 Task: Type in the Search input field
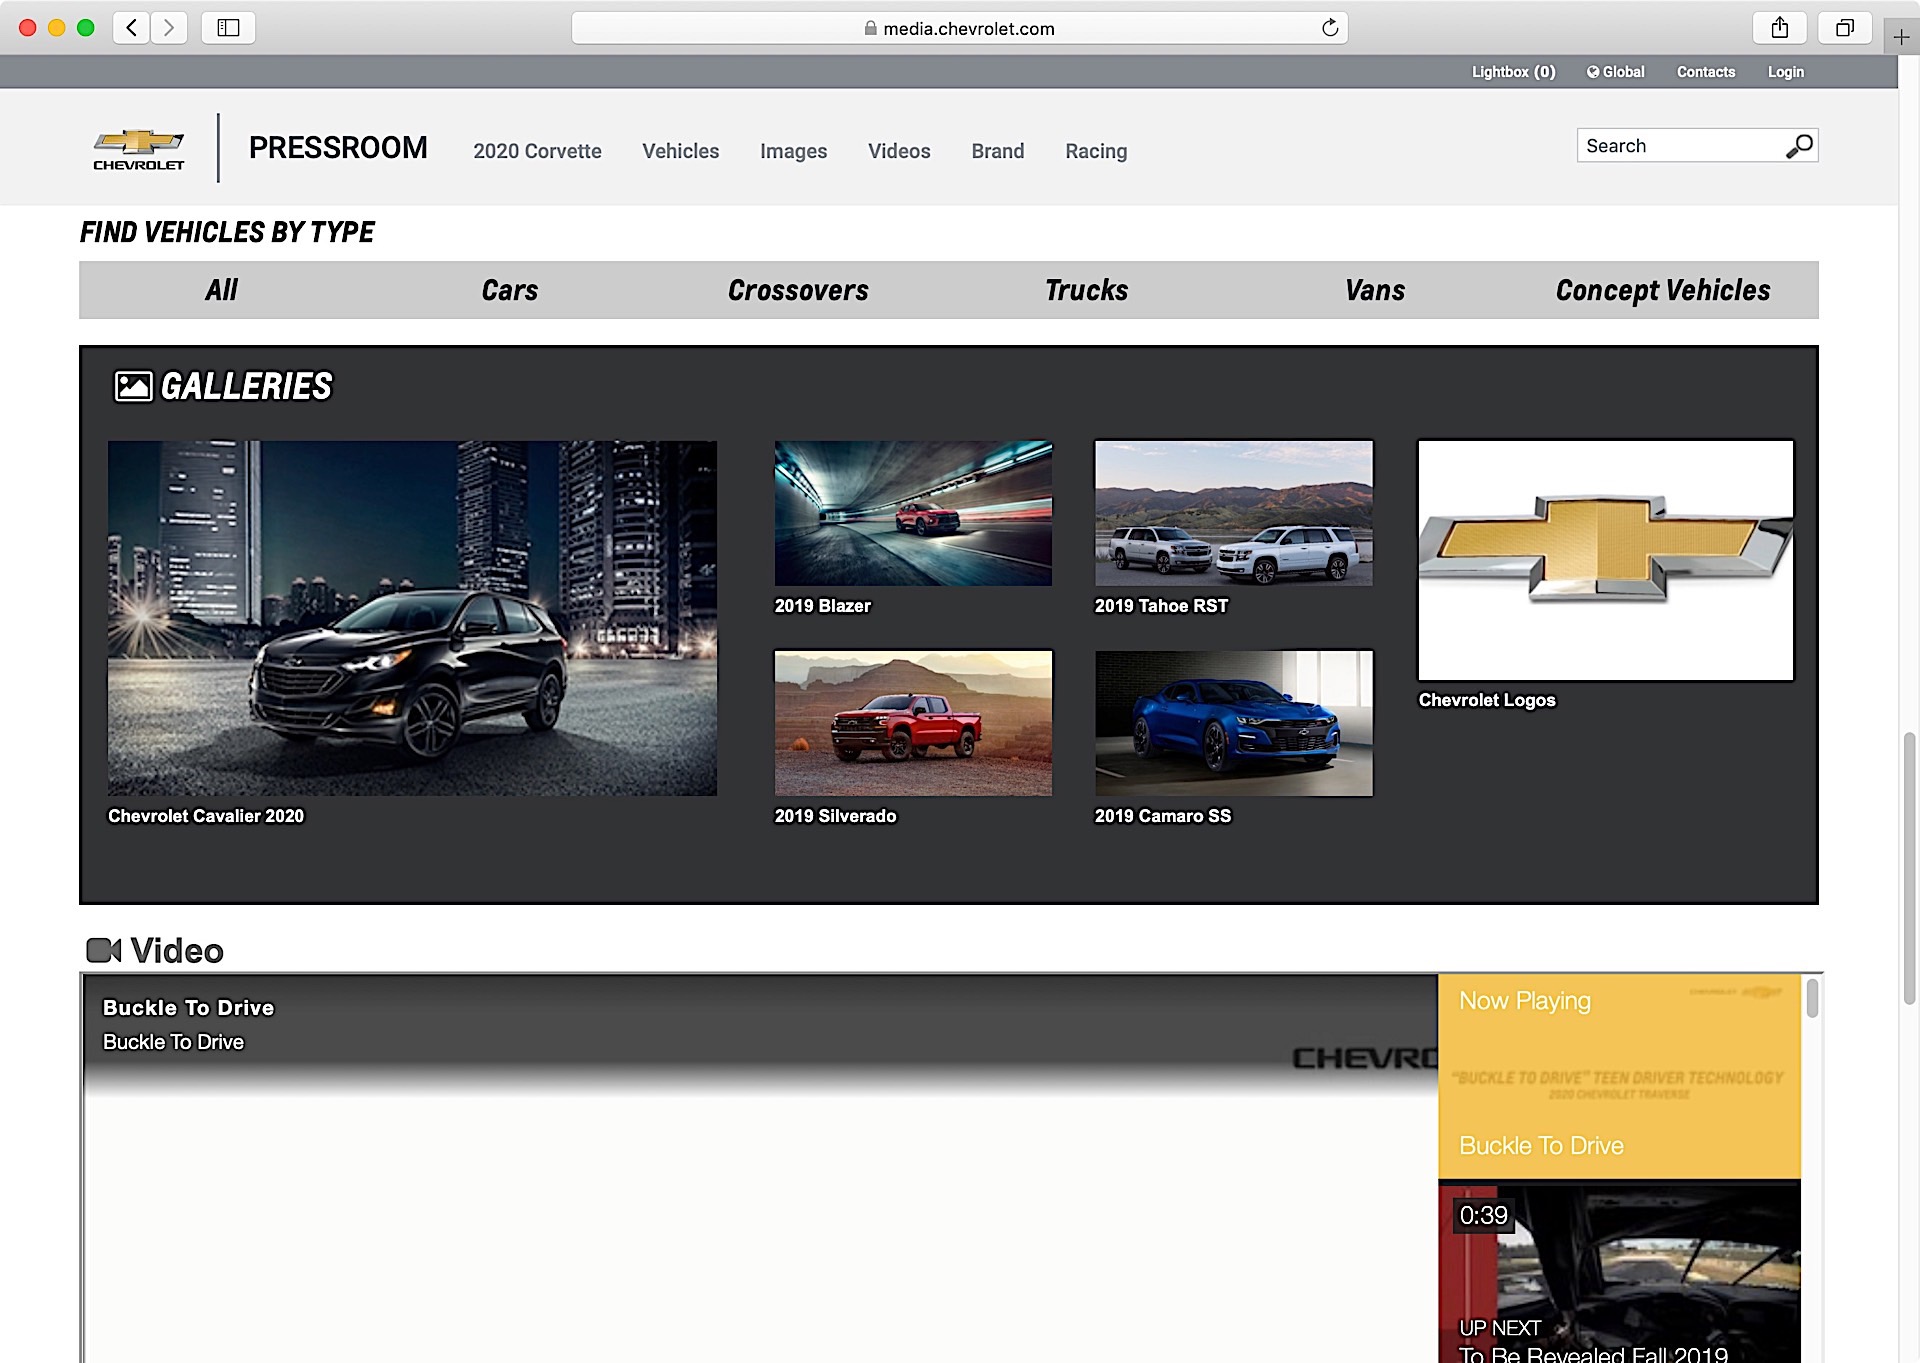[x=1680, y=146]
